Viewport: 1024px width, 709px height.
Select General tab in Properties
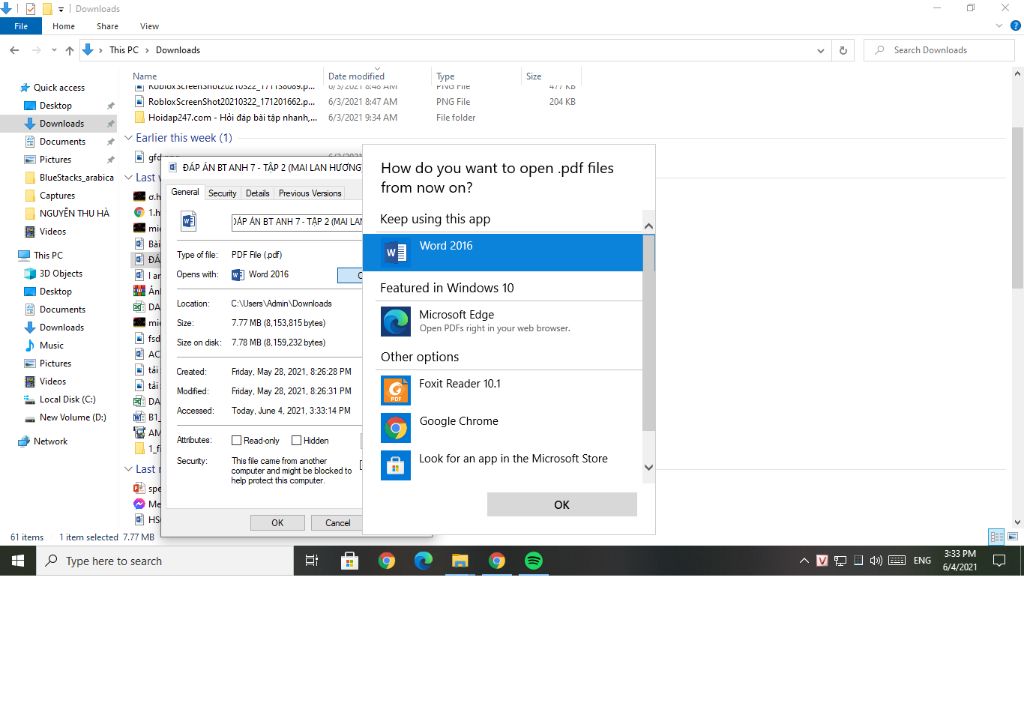coord(185,192)
